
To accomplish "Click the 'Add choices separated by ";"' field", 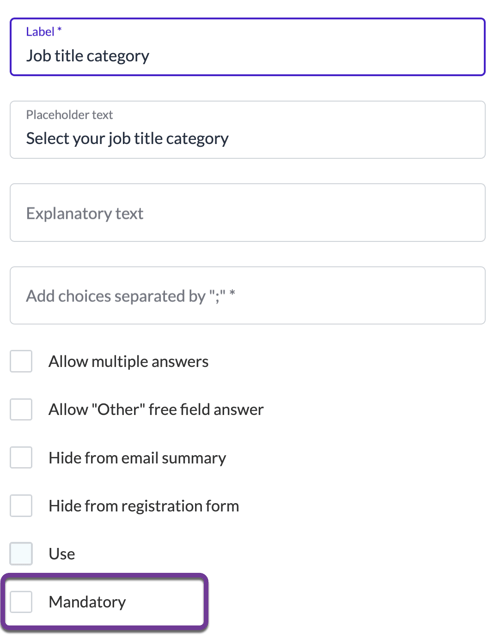I will pos(247,295).
